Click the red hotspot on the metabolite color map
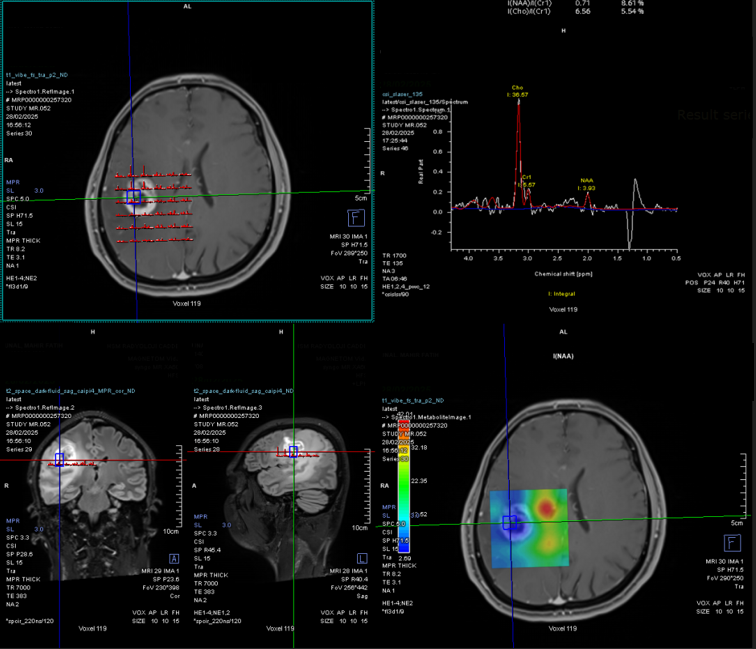This screenshot has width=756, height=649. [x=545, y=510]
